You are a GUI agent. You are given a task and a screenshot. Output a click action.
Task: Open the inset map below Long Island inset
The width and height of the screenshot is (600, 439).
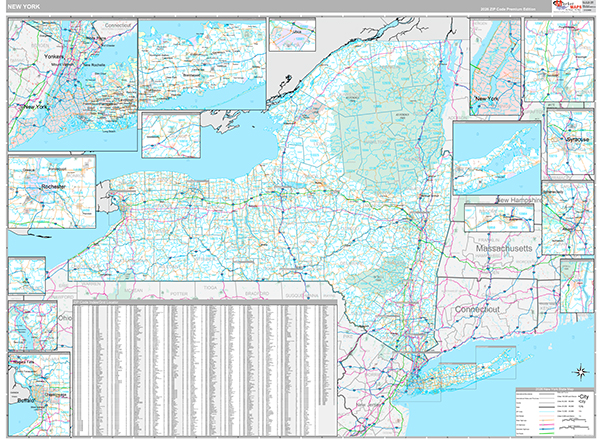coord(171,135)
